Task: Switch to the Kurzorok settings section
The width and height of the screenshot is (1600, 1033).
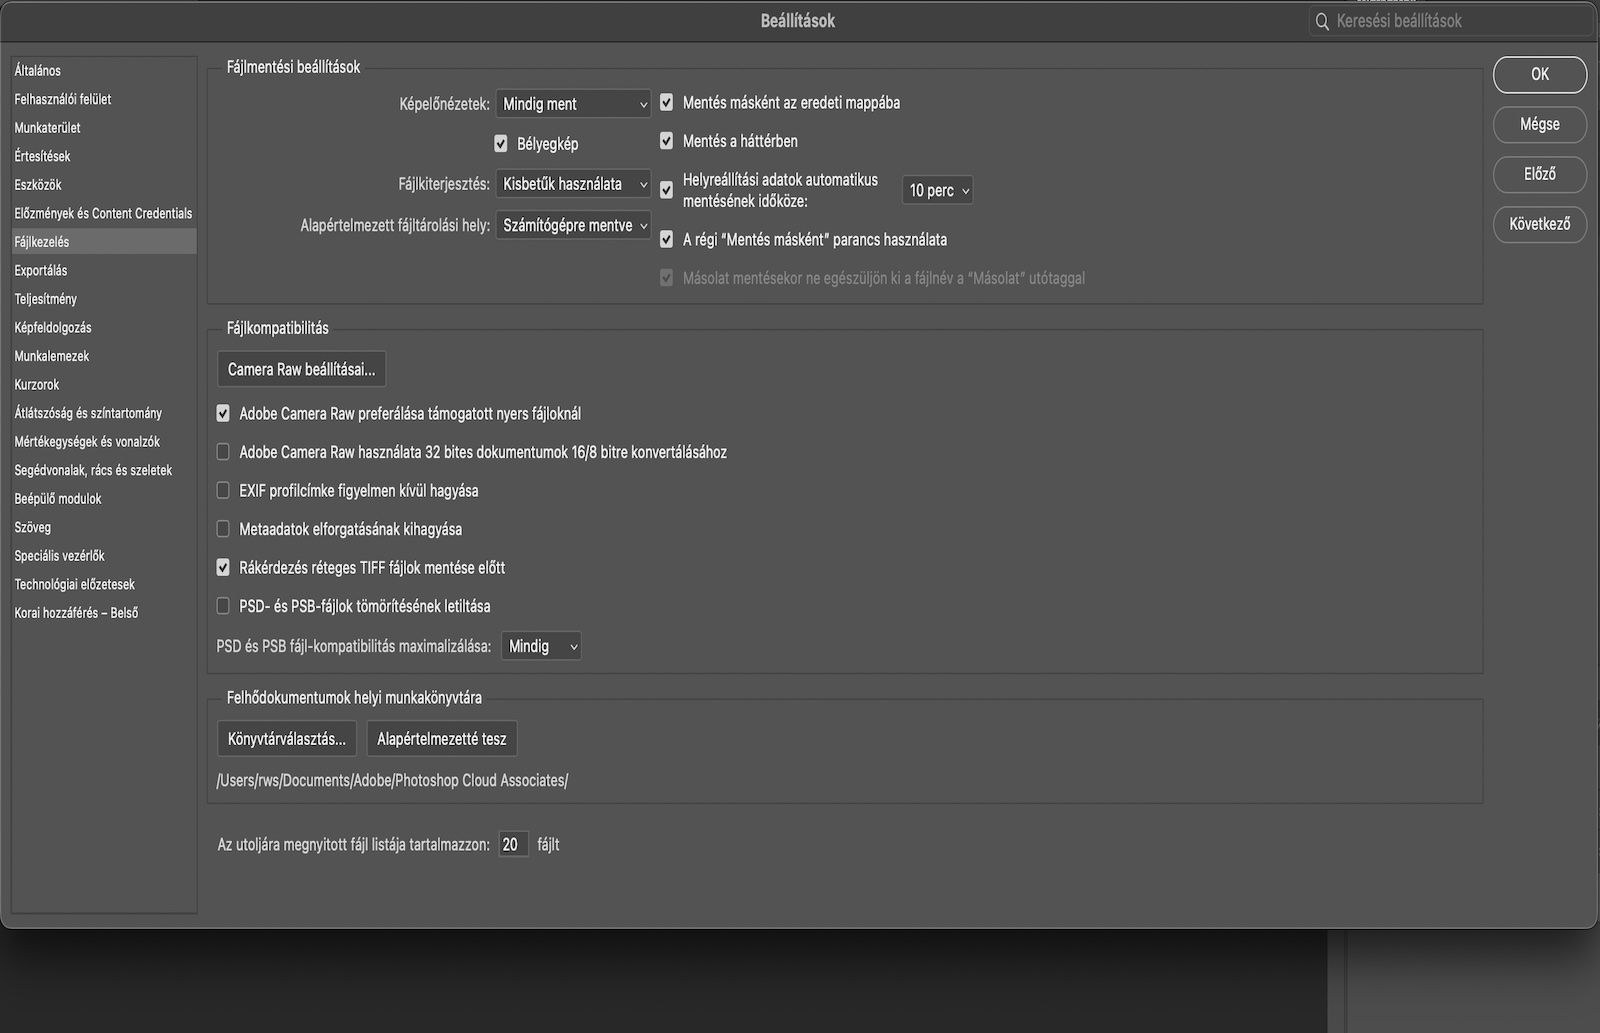Action: [x=36, y=384]
